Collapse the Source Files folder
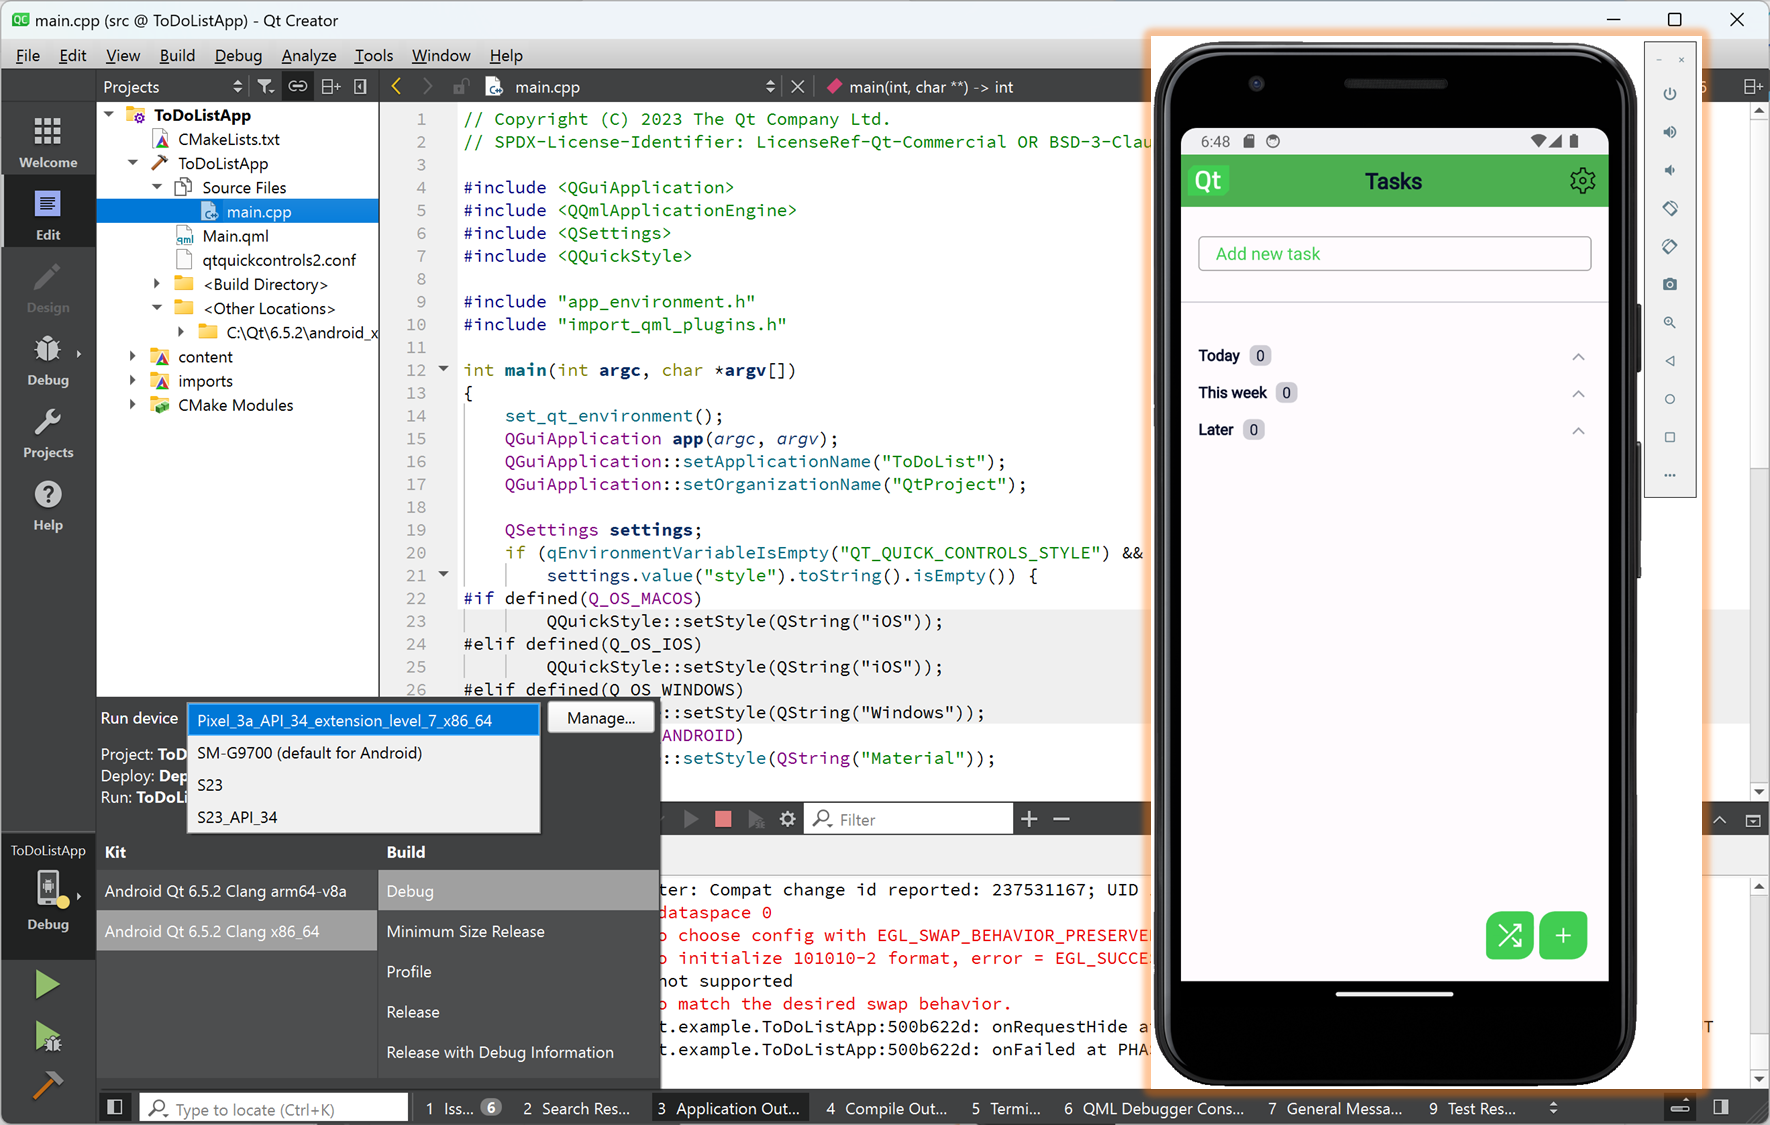The width and height of the screenshot is (1770, 1125). [x=157, y=187]
